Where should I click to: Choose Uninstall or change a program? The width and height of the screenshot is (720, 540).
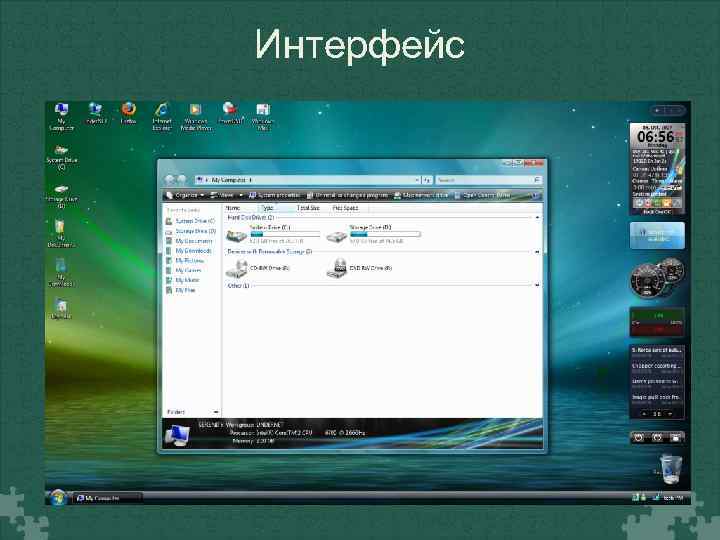pos(348,195)
